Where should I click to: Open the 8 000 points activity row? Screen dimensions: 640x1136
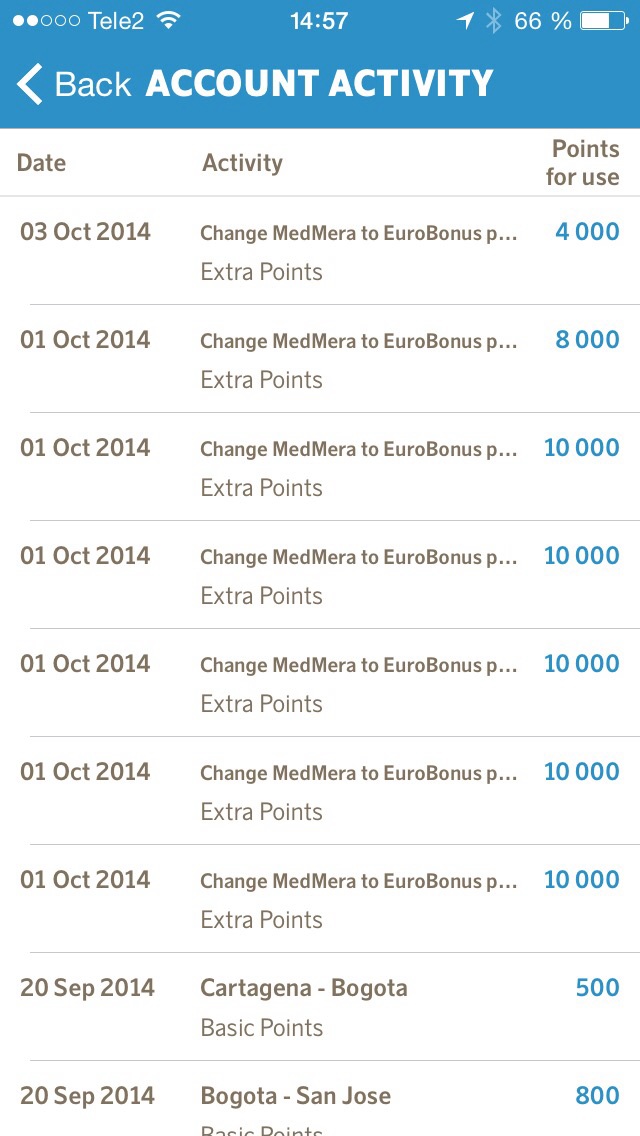[x=320, y=359]
